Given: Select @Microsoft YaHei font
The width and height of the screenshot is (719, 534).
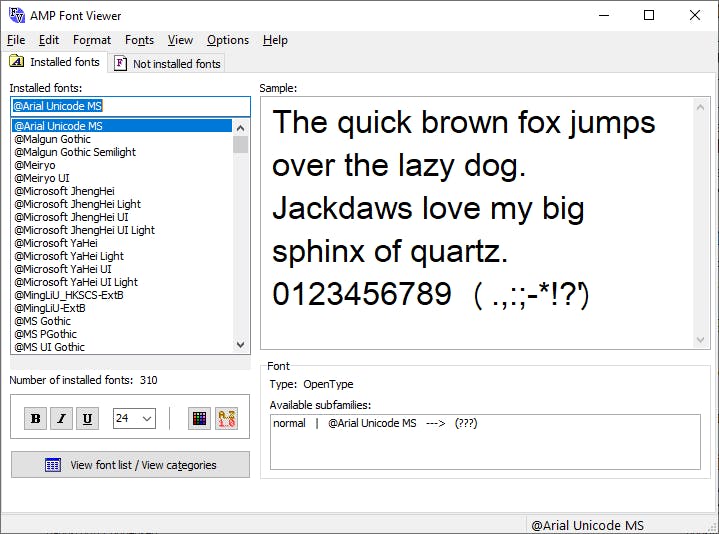Looking at the screenshot, I should [x=122, y=243].
